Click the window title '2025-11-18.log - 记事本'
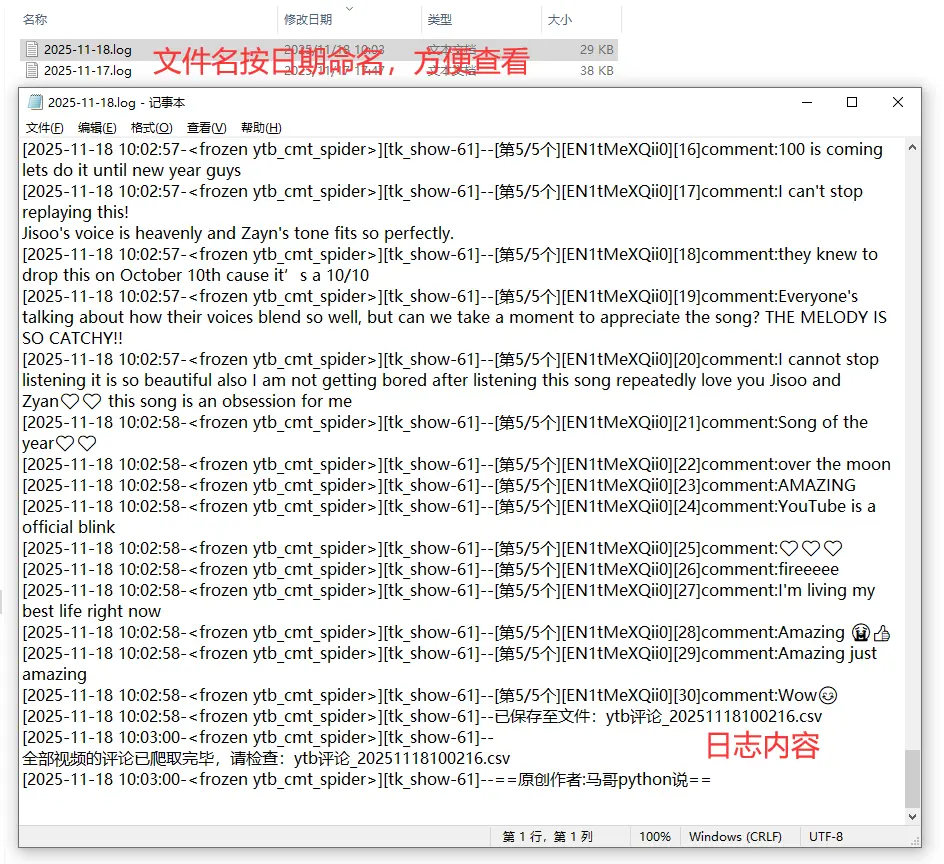Viewport: 944px width, 864px height. coord(116,102)
